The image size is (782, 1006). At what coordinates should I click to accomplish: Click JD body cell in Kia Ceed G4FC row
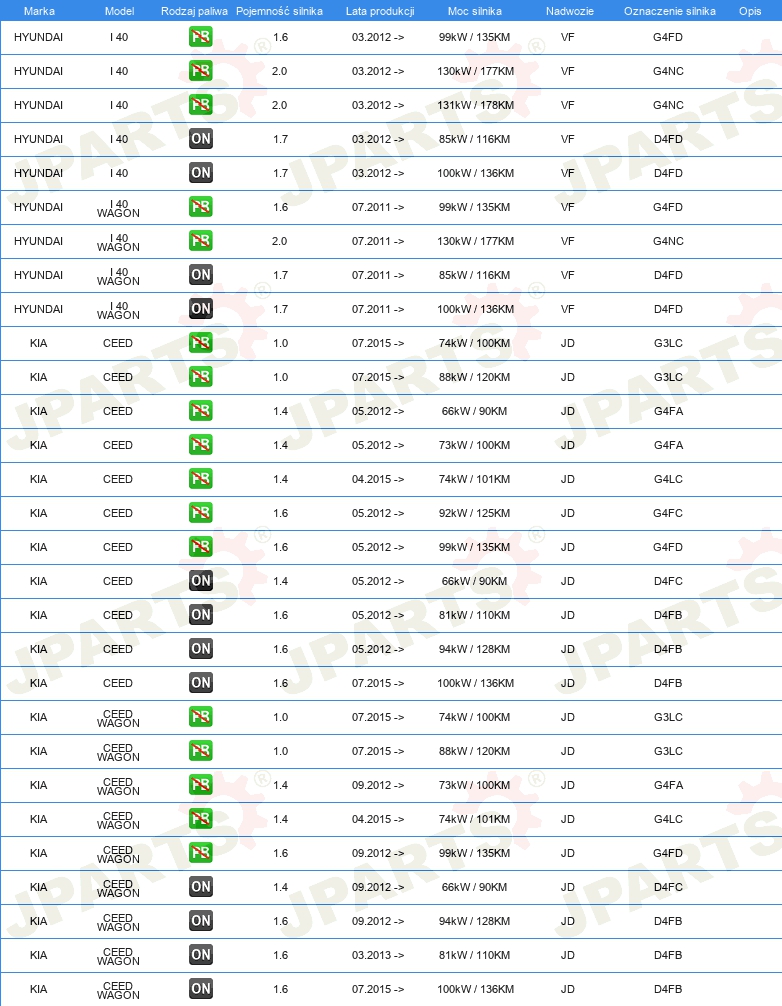click(x=567, y=513)
